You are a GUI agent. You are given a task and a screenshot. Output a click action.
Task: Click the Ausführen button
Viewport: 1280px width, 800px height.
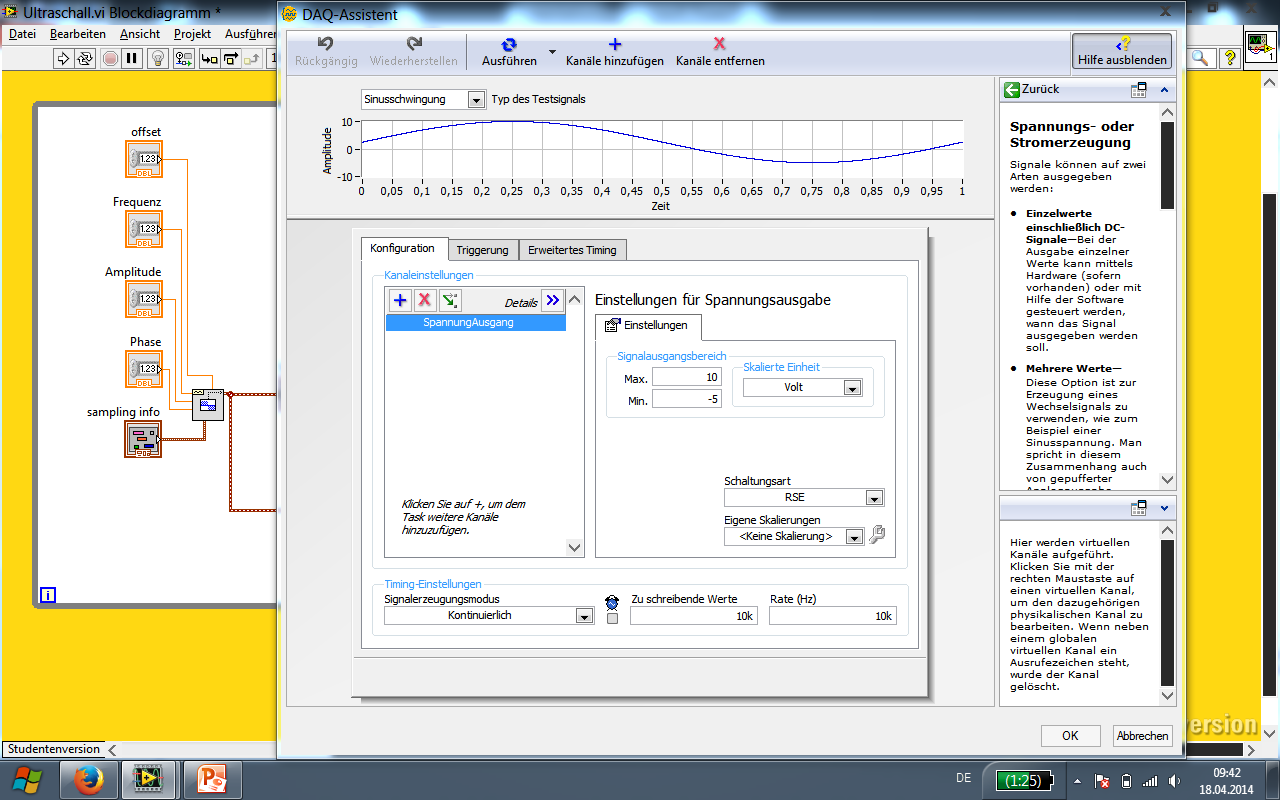[x=509, y=52]
